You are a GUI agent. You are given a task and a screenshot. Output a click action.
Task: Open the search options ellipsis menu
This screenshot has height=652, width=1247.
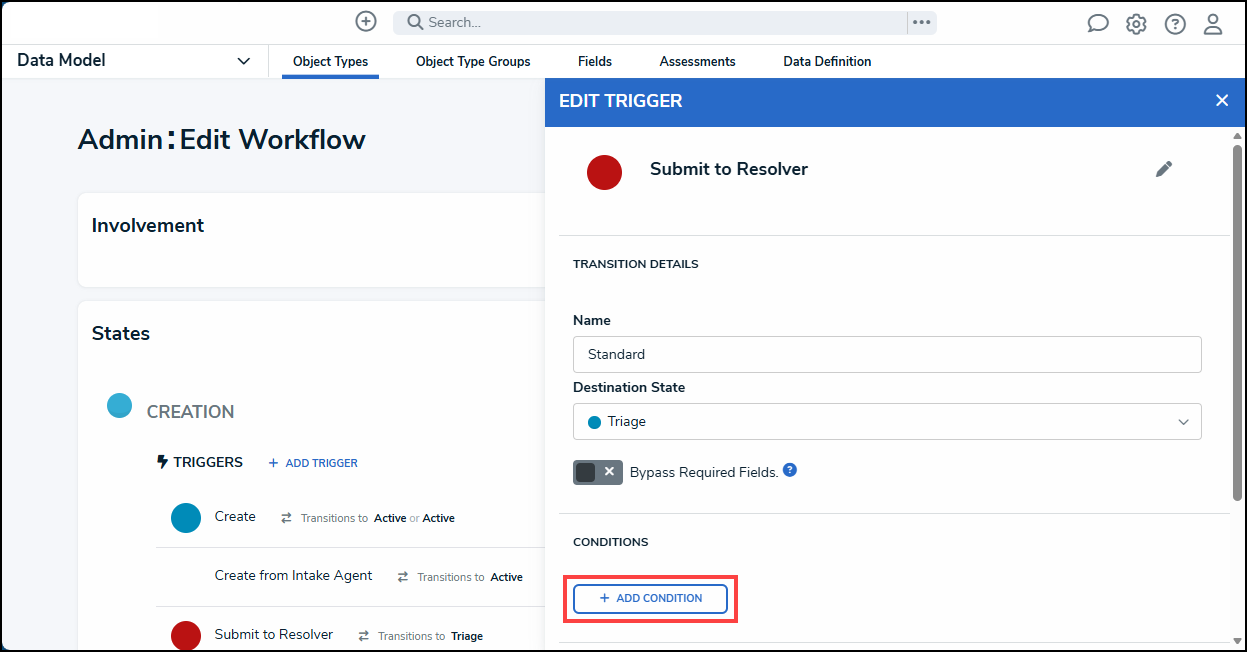pyautogui.click(x=922, y=22)
